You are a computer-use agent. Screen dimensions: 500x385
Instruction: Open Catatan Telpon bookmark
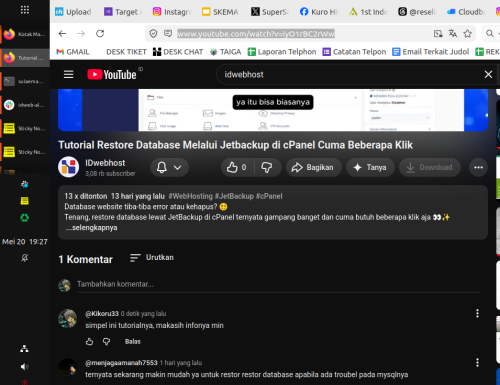coord(354,52)
